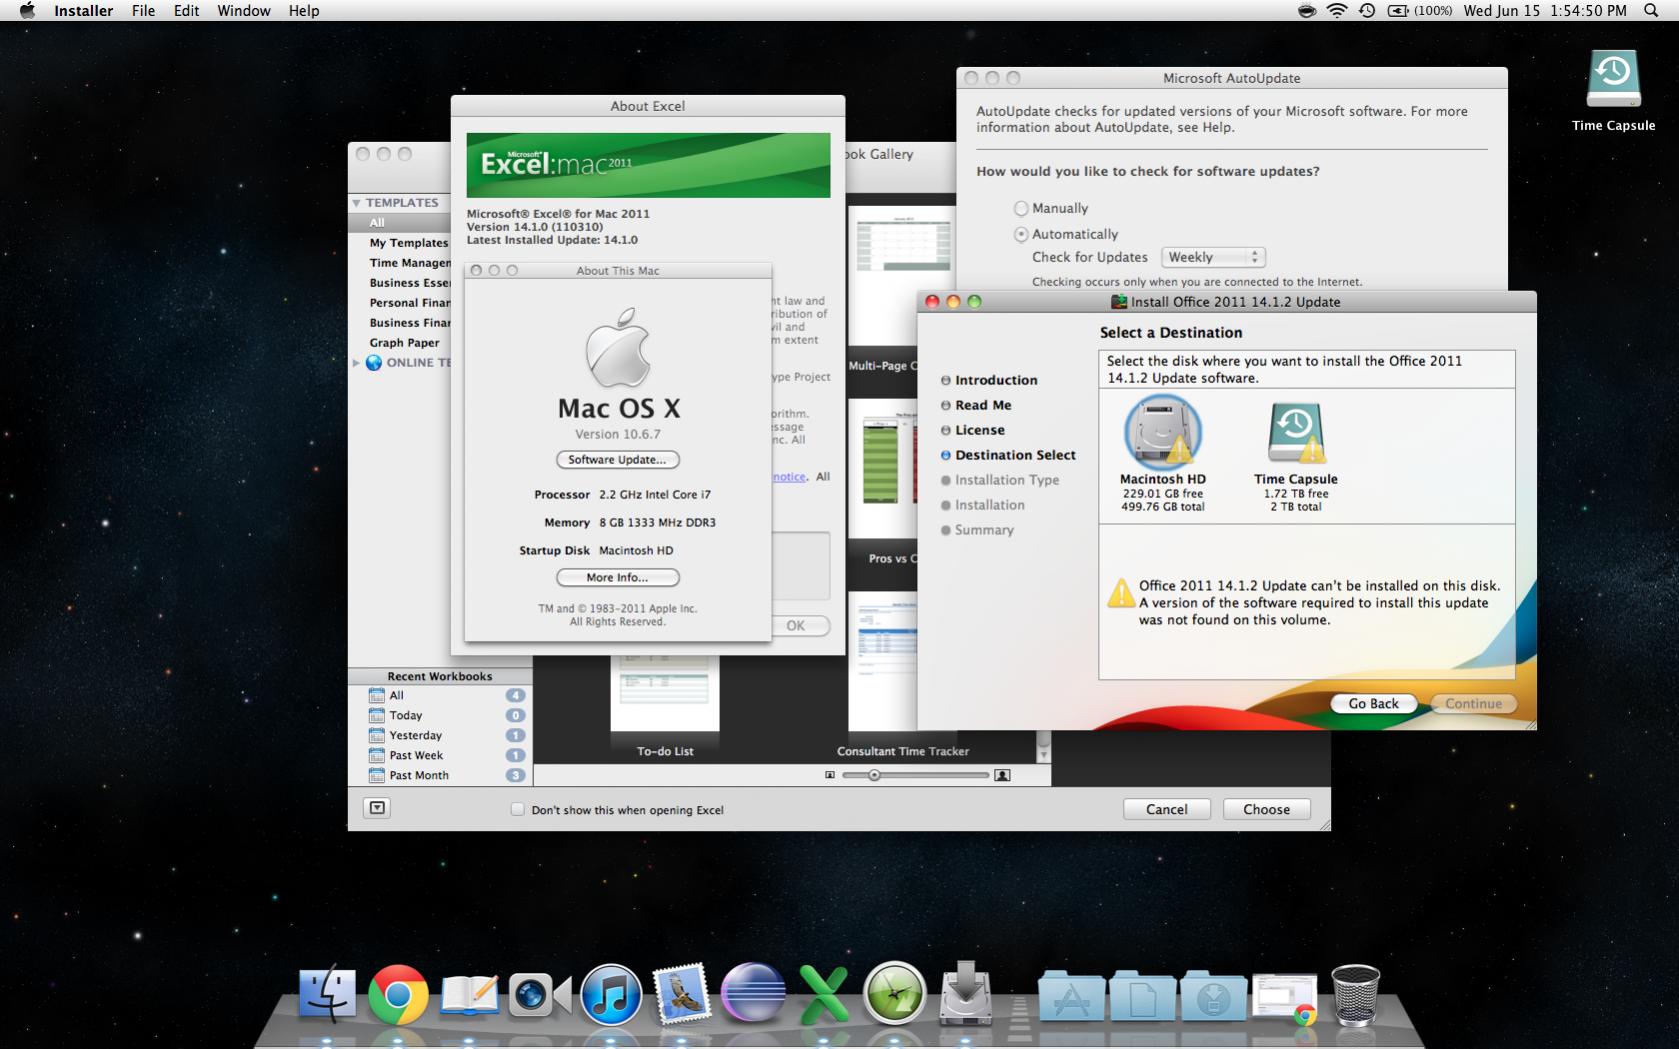Show Past Month recent workbooks

[440, 775]
